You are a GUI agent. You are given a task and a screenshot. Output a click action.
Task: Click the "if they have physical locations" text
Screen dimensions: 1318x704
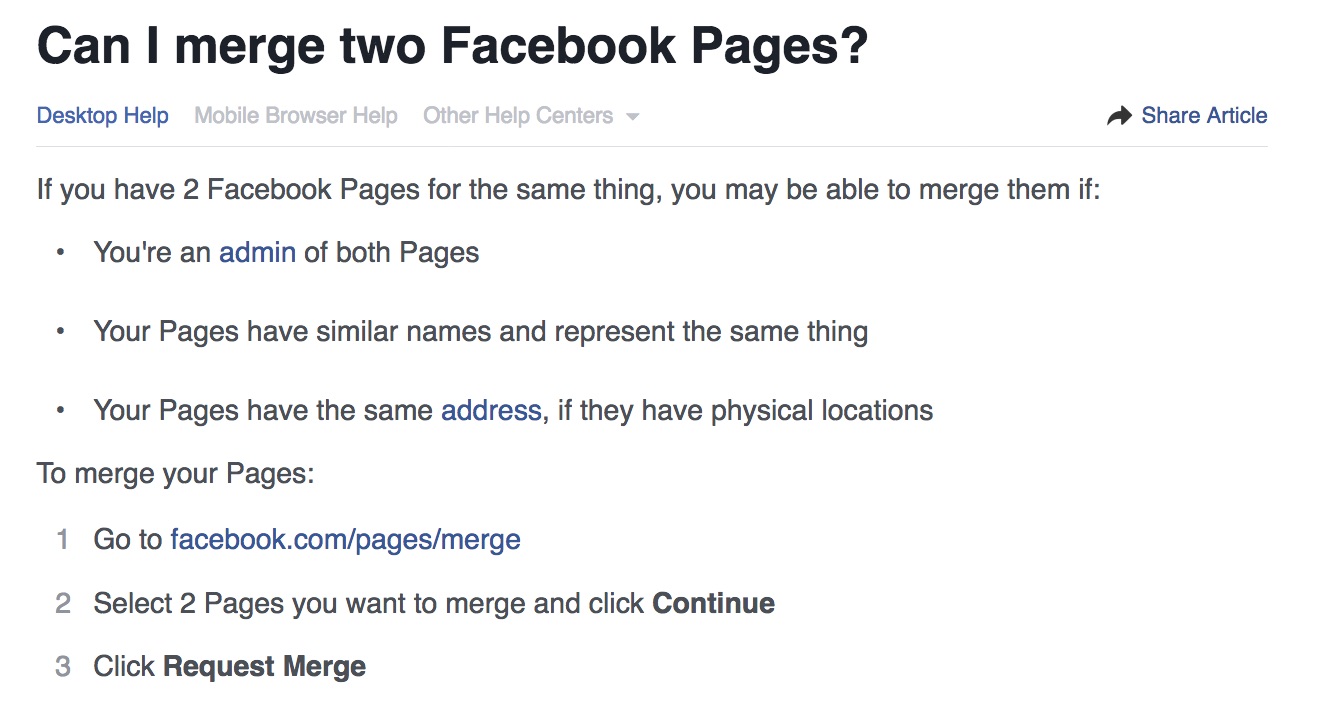[745, 411]
